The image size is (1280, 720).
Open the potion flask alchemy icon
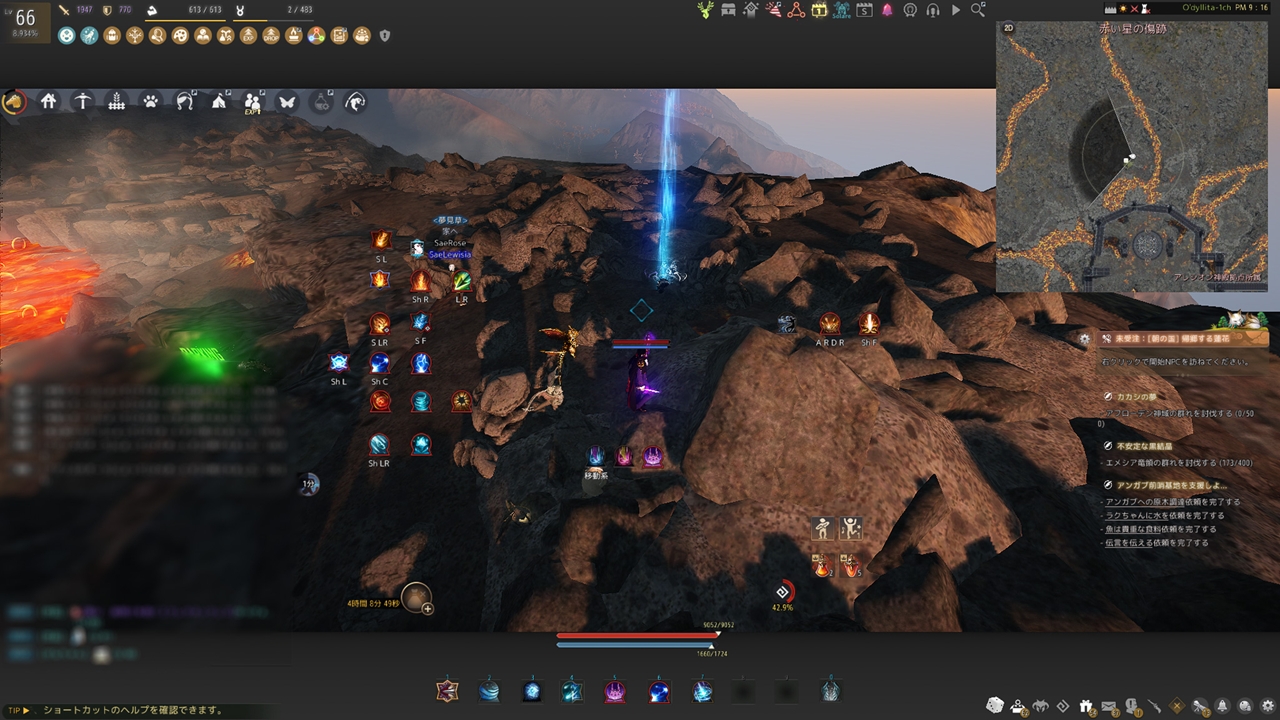click(x=321, y=101)
